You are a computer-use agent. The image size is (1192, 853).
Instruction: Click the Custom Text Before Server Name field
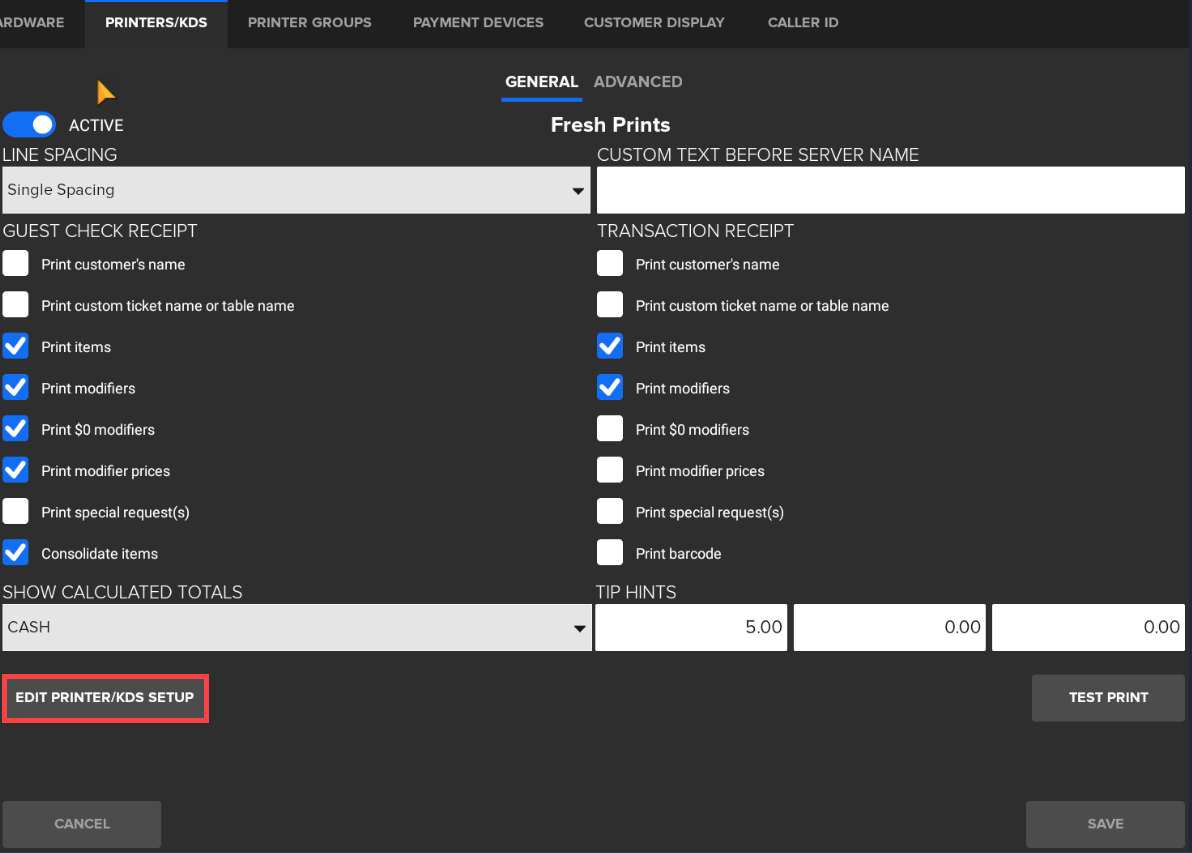pyautogui.click(x=890, y=190)
